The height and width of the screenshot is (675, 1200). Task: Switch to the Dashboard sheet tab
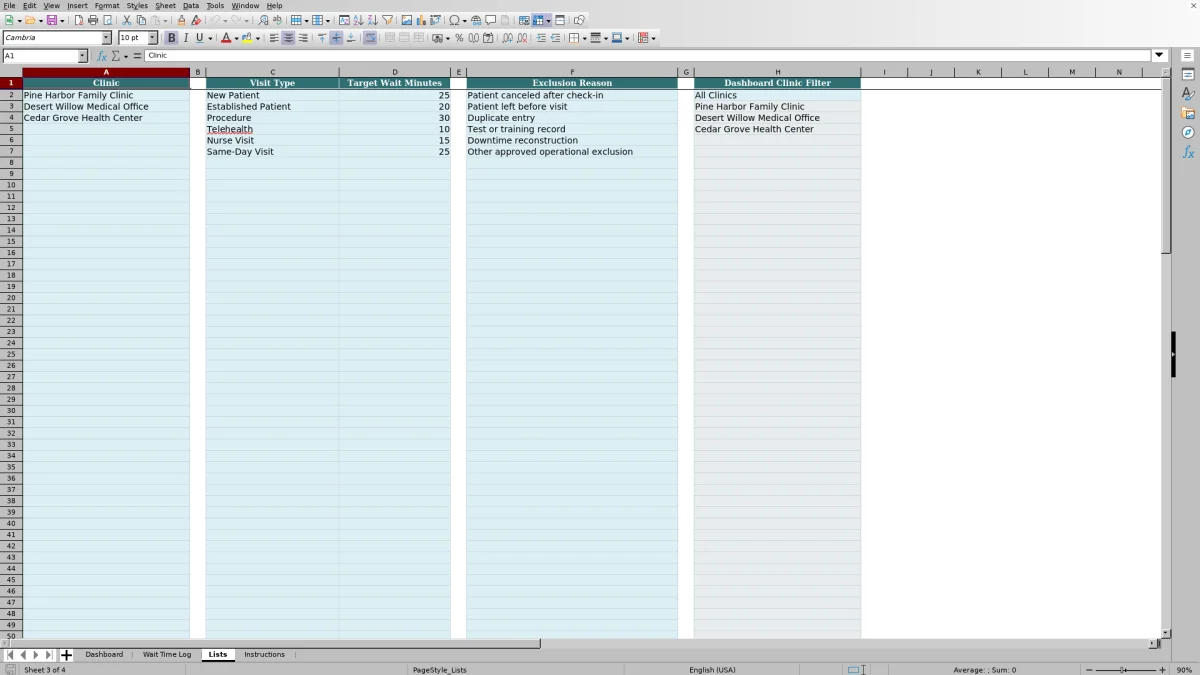click(x=104, y=655)
